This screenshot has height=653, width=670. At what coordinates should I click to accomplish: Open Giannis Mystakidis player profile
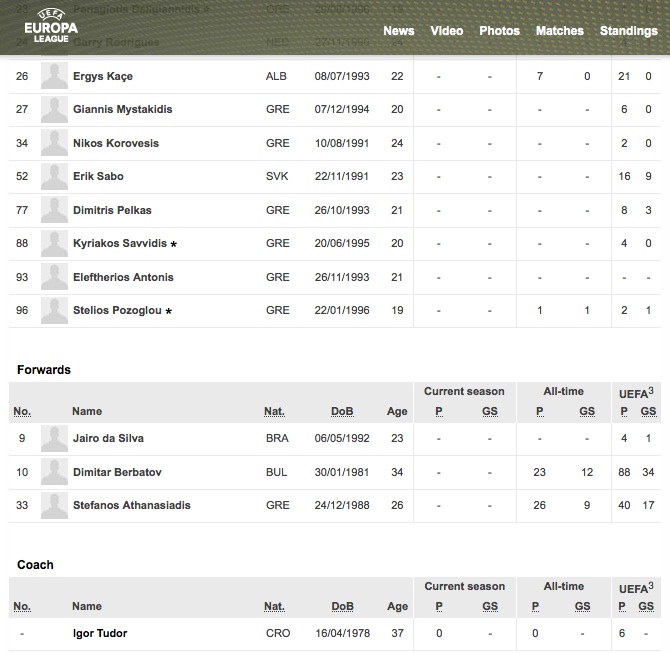pyautogui.click(x=122, y=110)
